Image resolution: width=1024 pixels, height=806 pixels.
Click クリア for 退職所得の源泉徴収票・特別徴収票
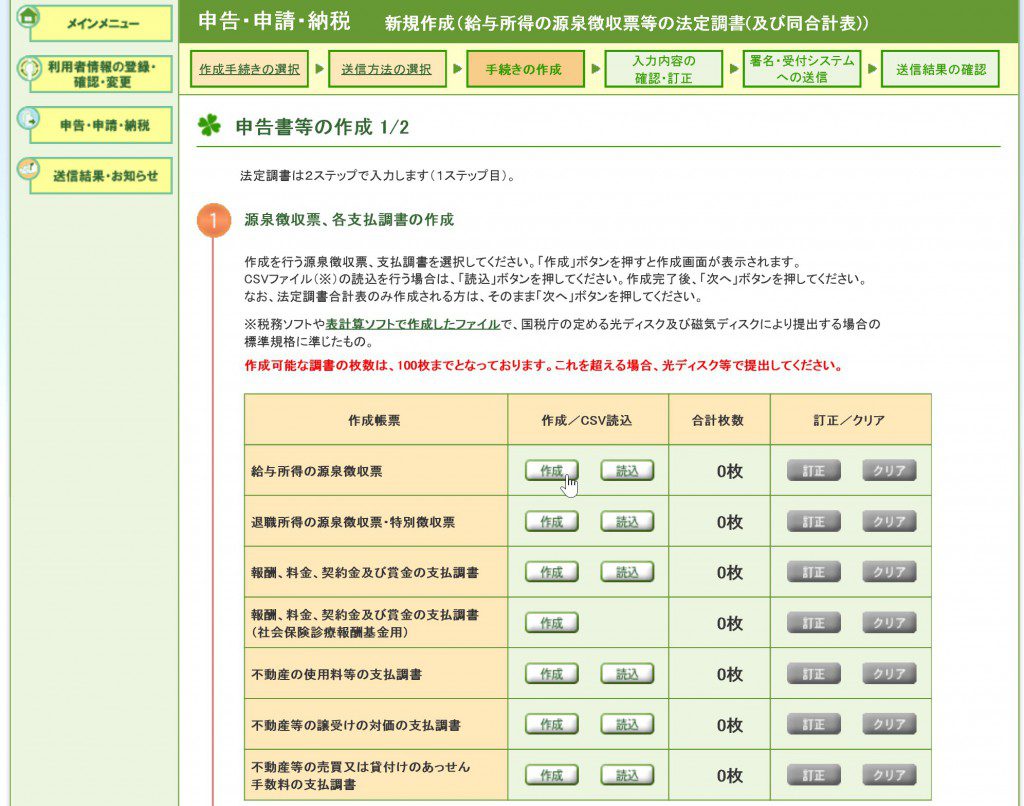(x=889, y=522)
